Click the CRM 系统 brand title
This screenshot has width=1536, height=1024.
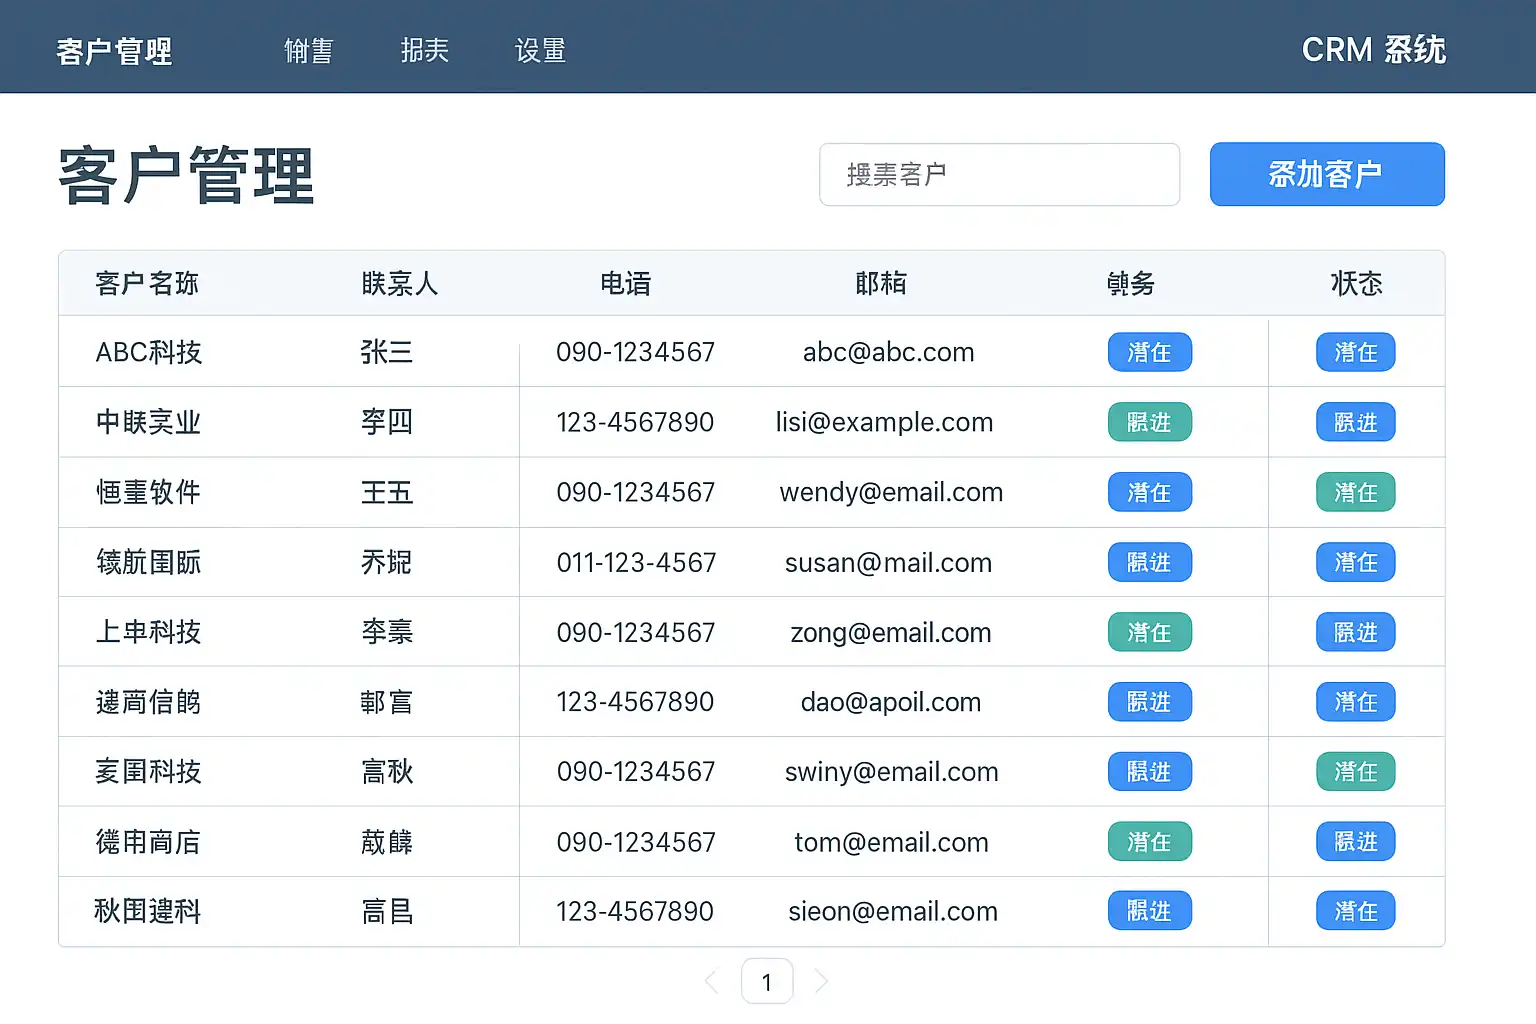[x=1373, y=50]
